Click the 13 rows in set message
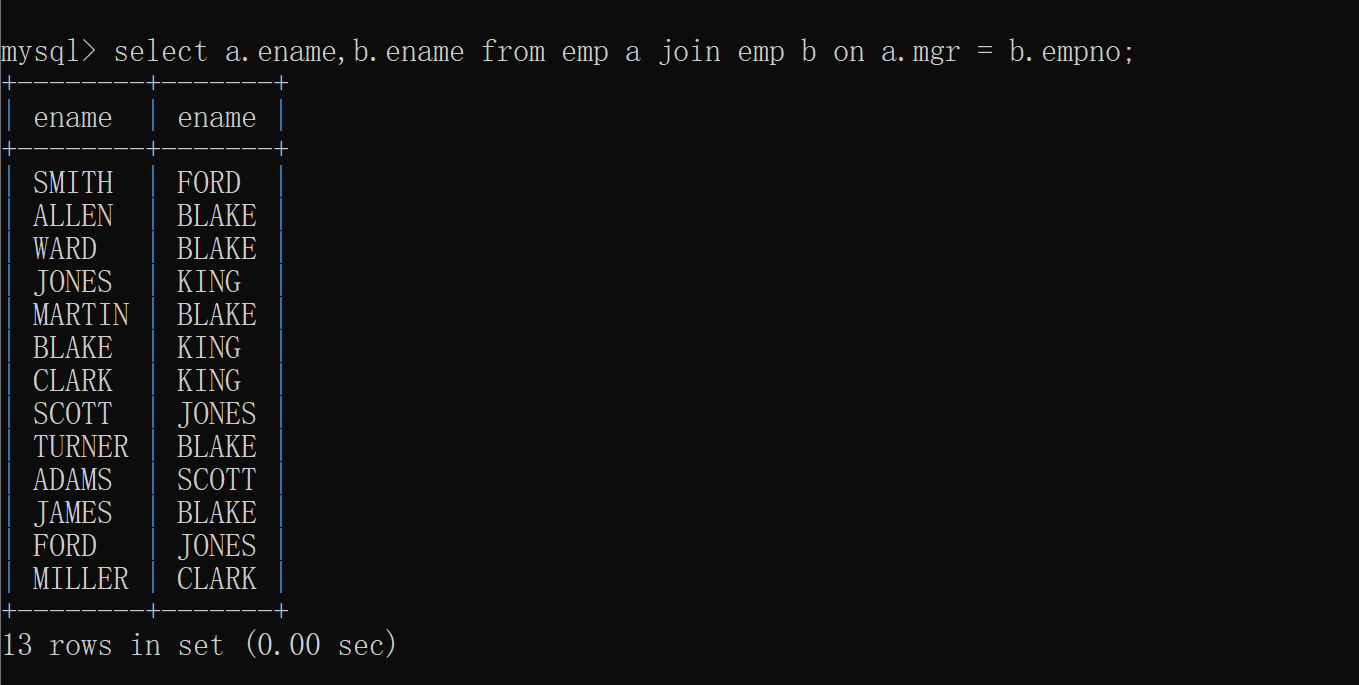Viewport: 1359px width, 685px height. (199, 645)
